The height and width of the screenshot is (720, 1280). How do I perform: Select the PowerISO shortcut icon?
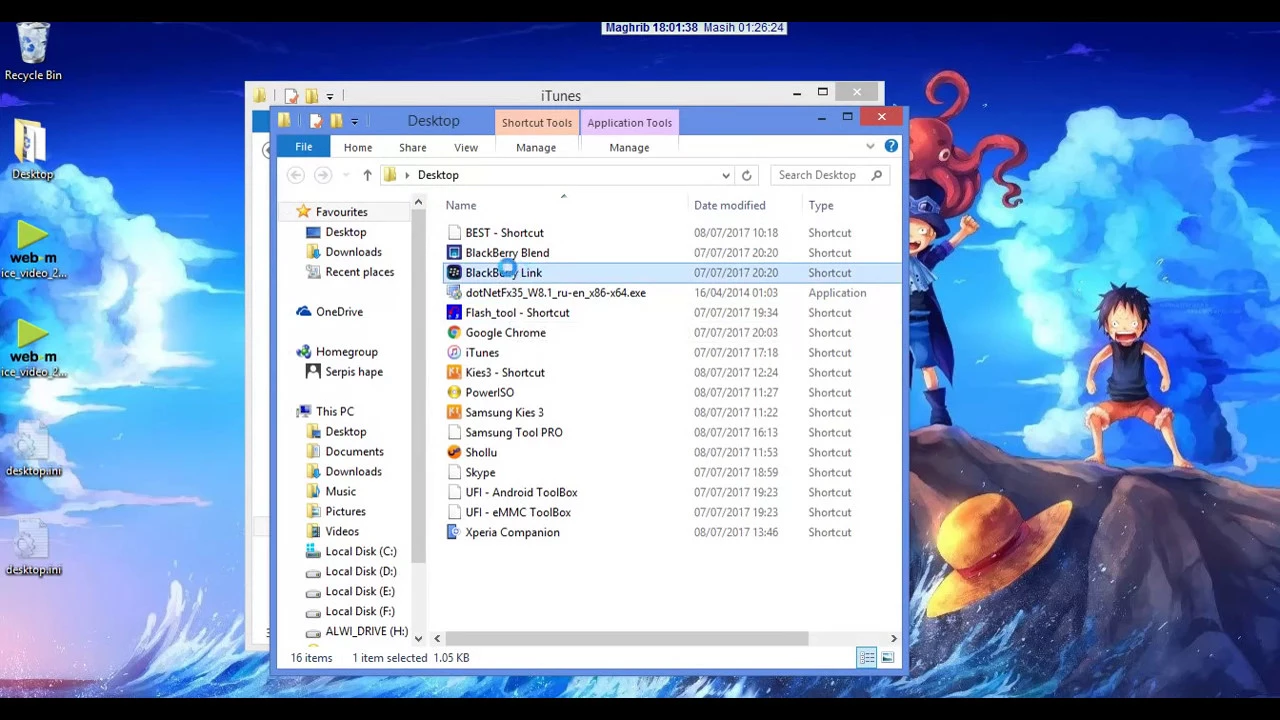point(454,393)
